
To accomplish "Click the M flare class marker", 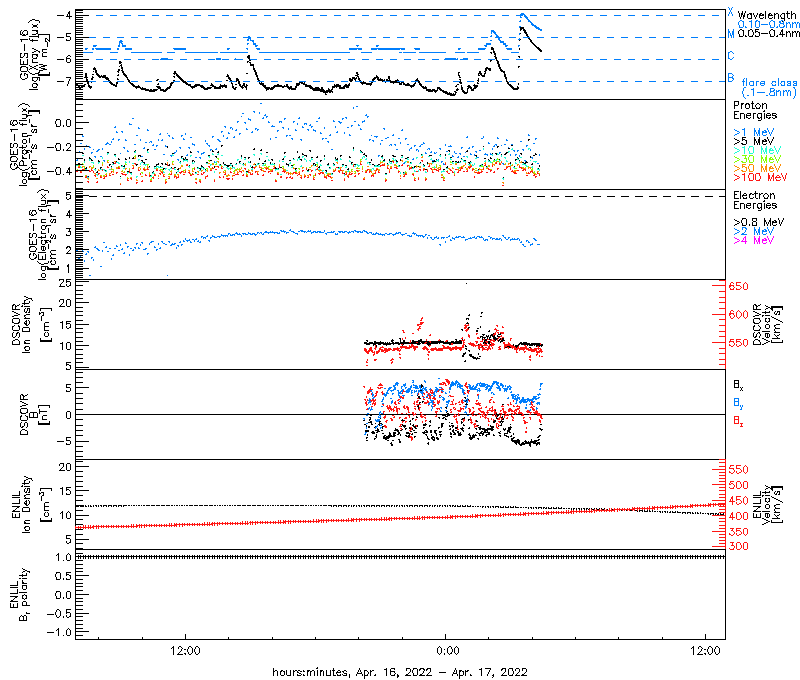I will 731,34.
